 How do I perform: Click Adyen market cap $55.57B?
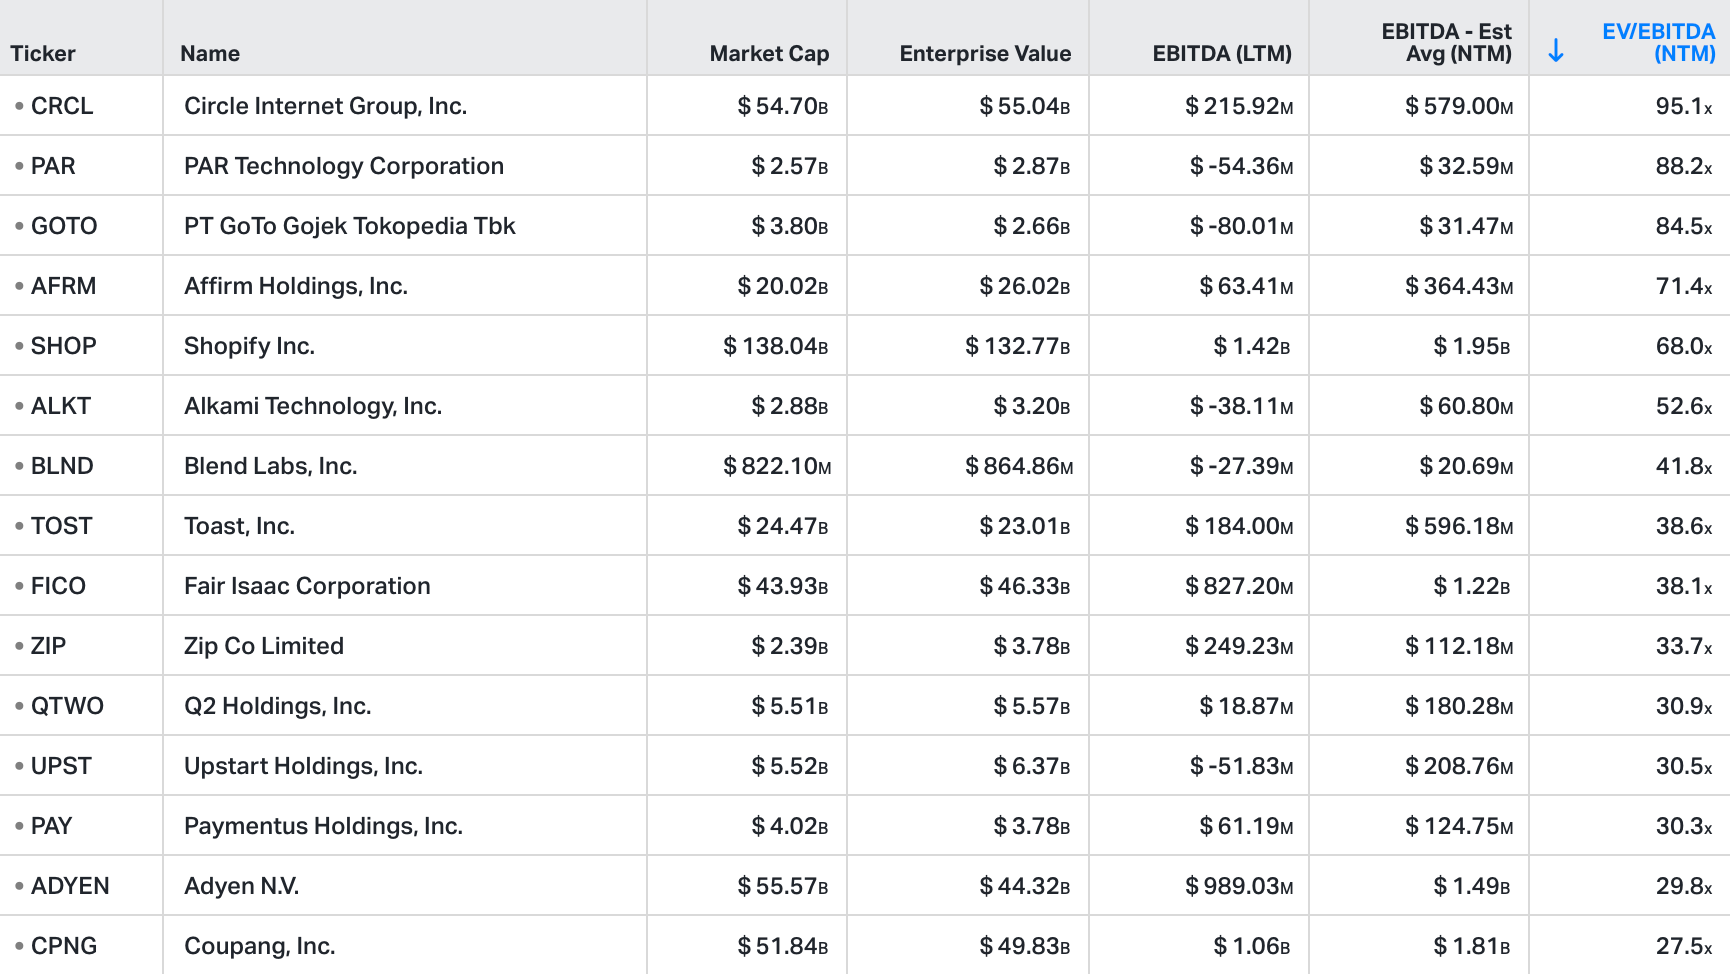coord(783,886)
